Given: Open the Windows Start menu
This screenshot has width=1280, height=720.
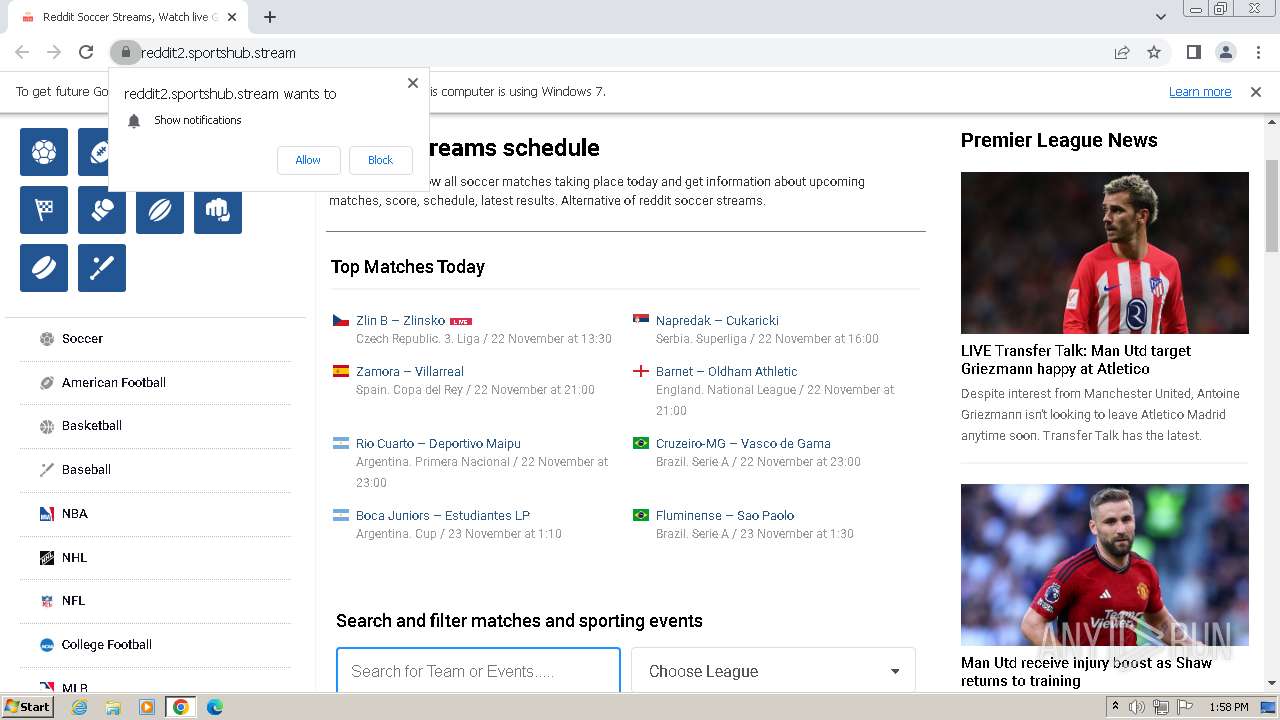Looking at the screenshot, I should pyautogui.click(x=28, y=707).
